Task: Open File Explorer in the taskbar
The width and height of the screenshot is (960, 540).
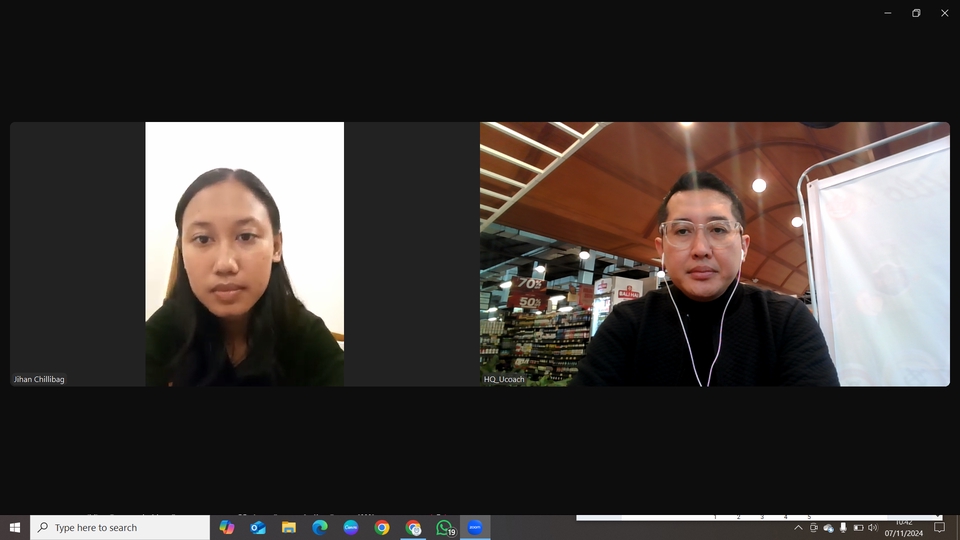Action: 289,527
